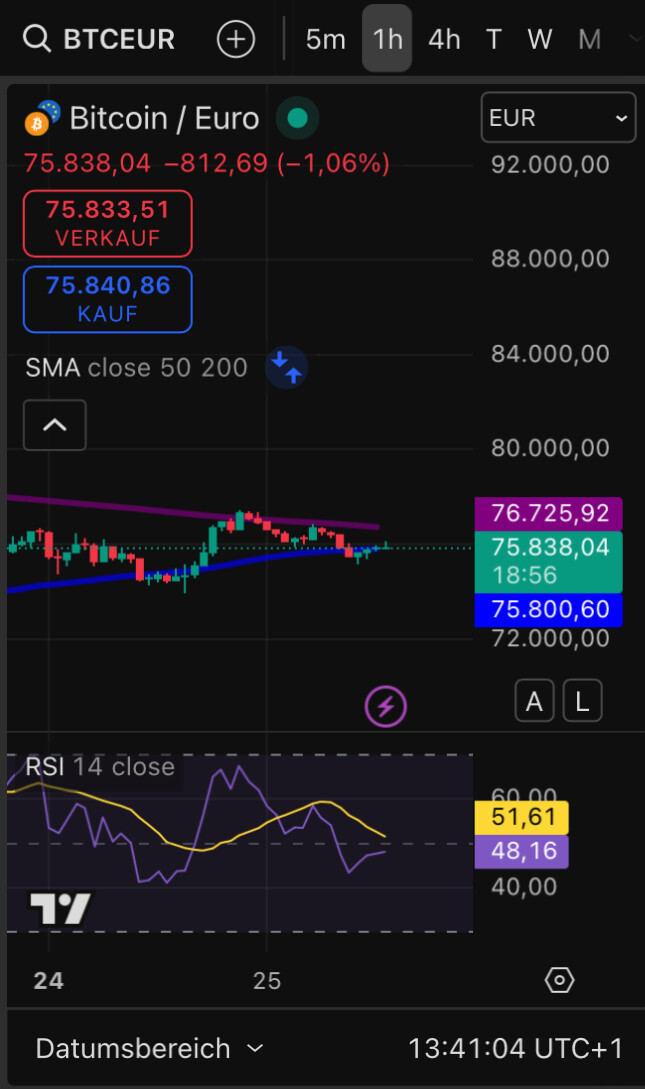Click the purple 76.725,92 SMA price label

[549, 514]
